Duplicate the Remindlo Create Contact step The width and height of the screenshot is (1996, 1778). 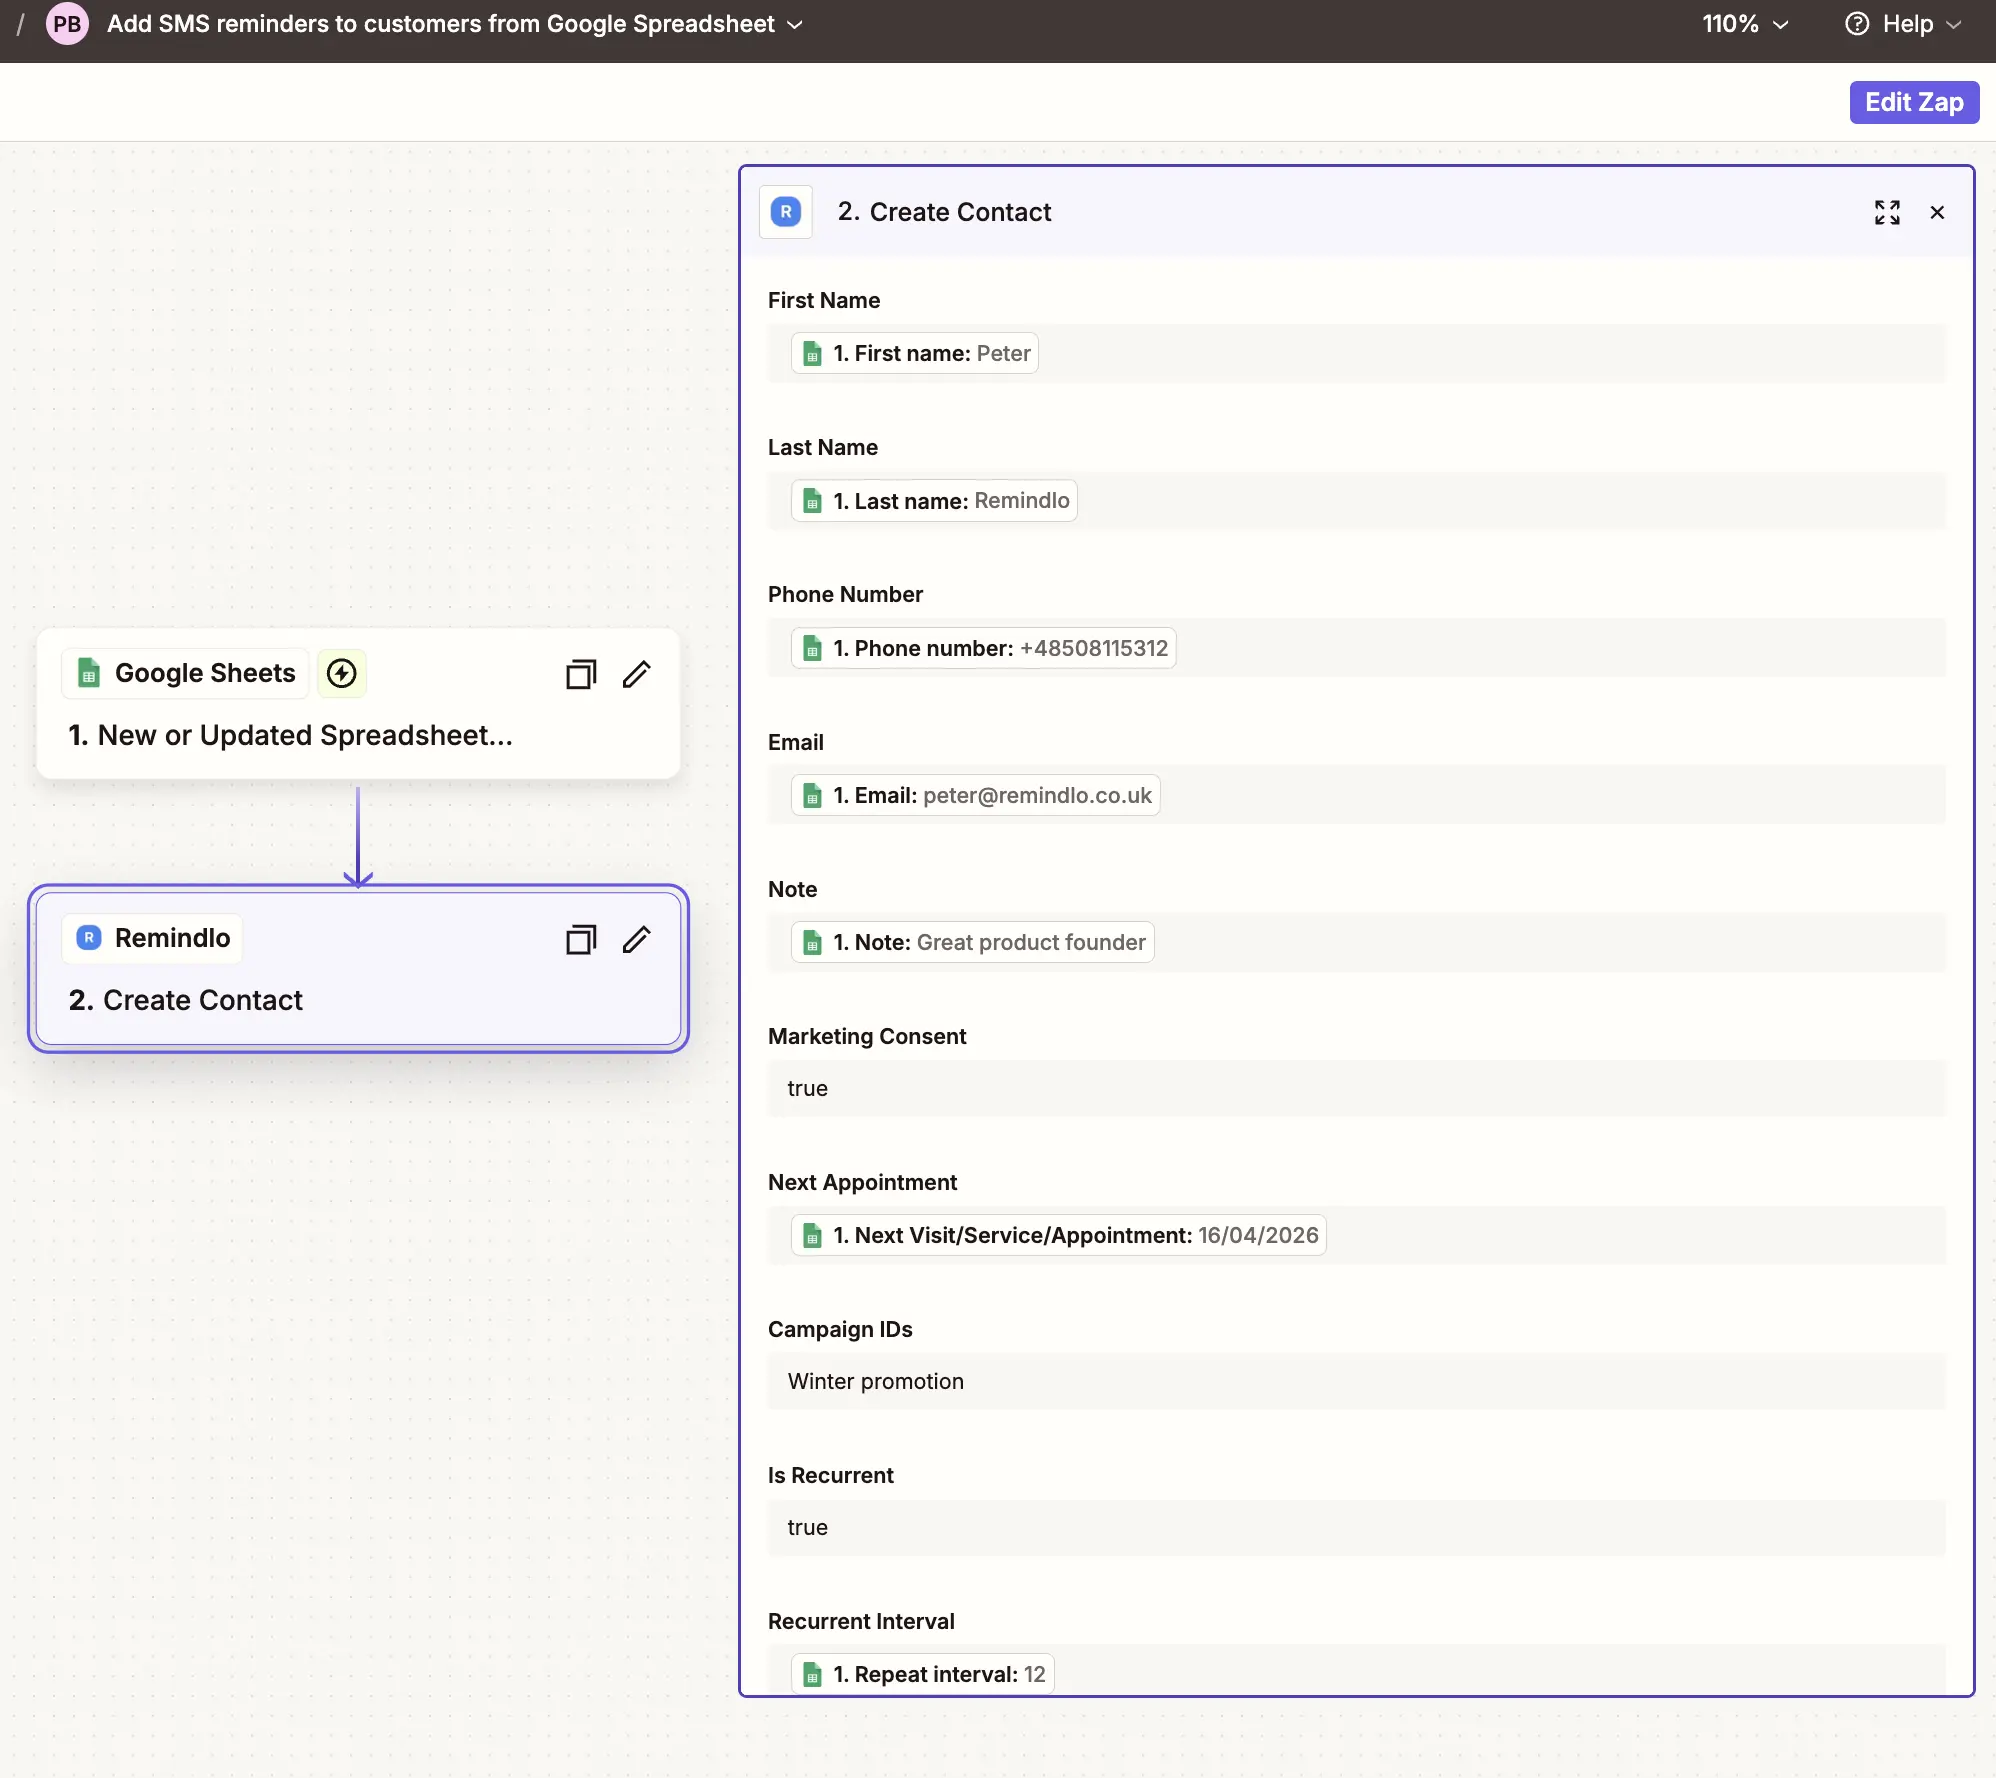[x=581, y=939]
